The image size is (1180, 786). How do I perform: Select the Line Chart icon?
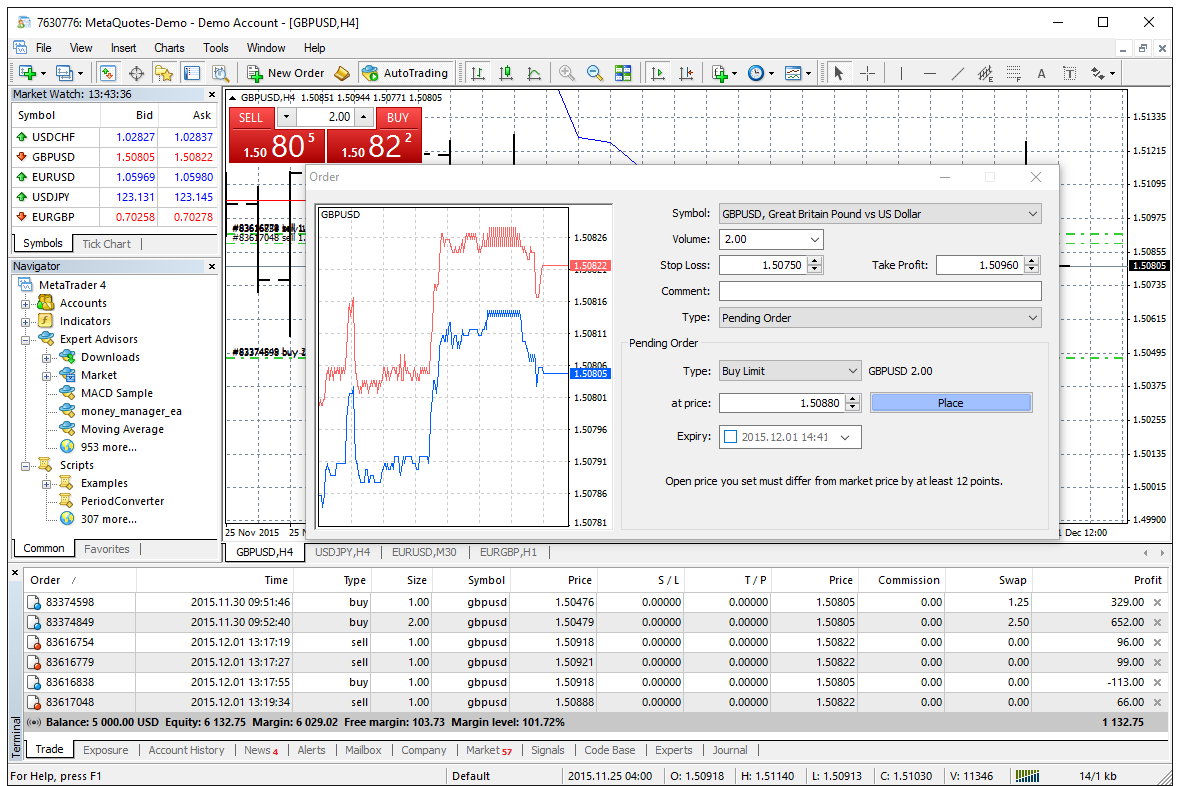534,73
